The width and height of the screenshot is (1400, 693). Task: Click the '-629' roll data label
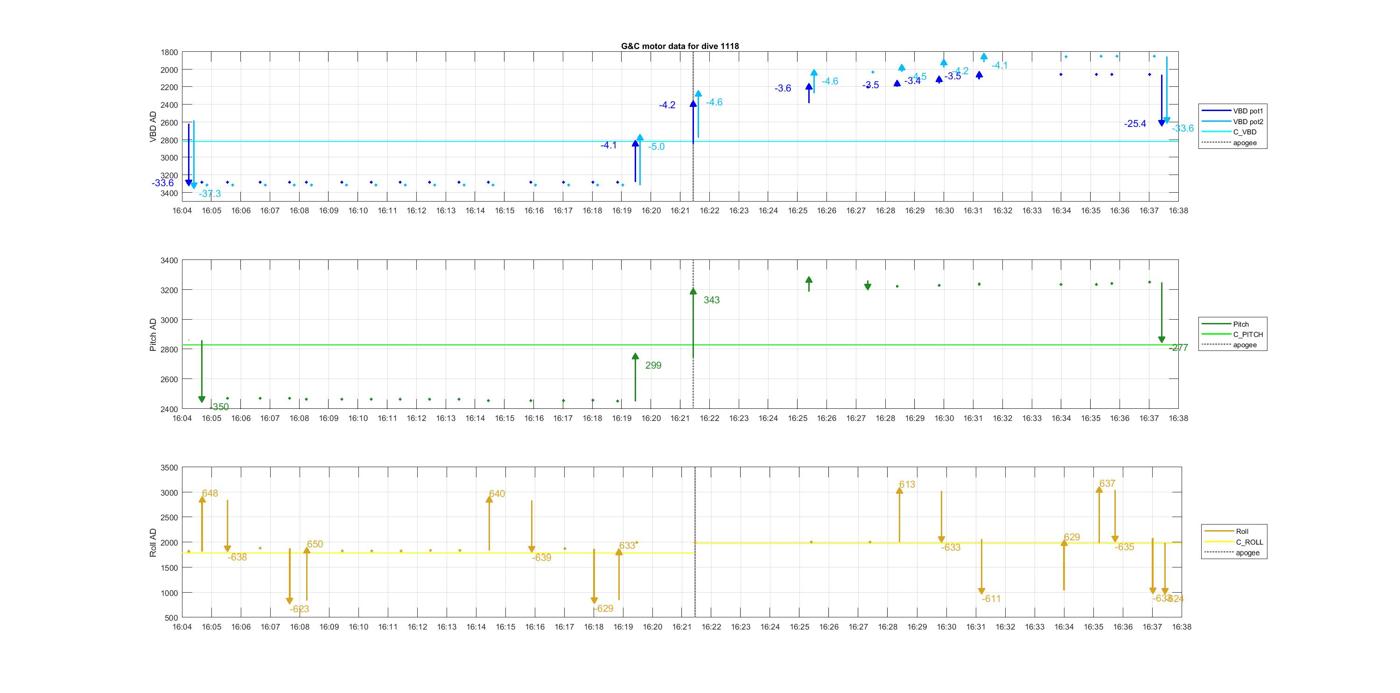[603, 608]
